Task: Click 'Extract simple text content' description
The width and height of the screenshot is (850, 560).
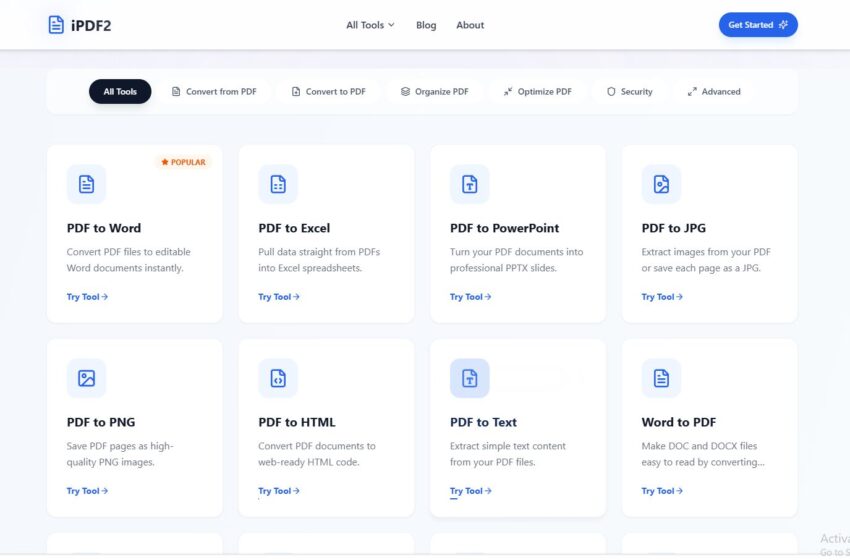Action: 507,446
